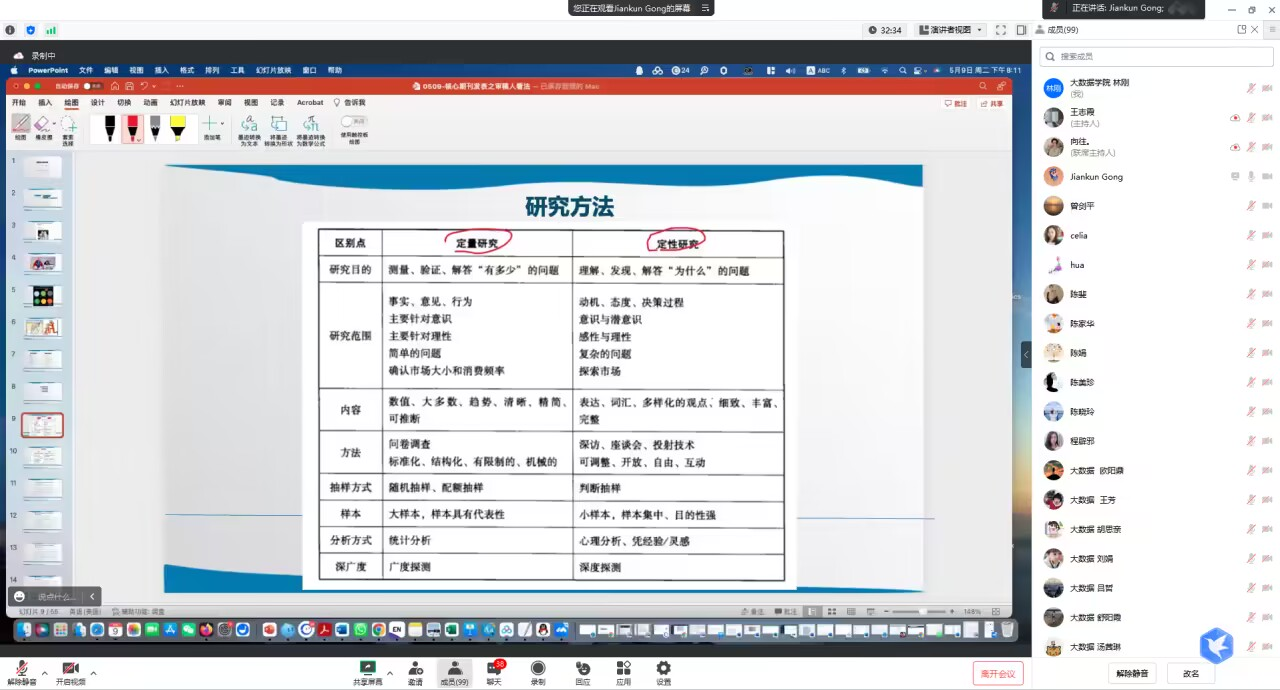Expand the Add Pen dropdown arrow
Image resolution: width=1280 pixels, height=690 pixels.
pyautogui.click(x=222, y=124)
